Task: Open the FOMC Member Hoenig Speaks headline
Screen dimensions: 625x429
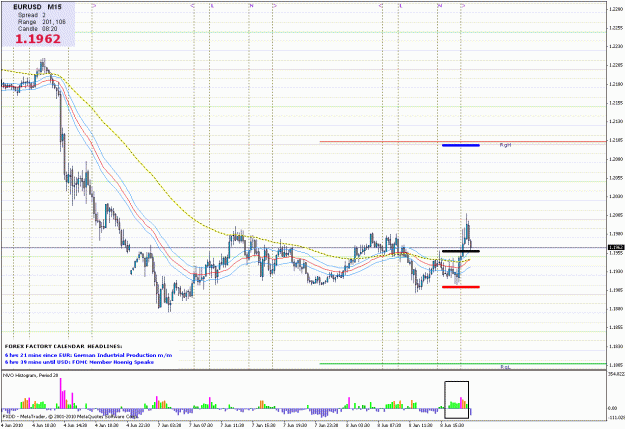Action: pyautogui.click(x=79, y=362)
